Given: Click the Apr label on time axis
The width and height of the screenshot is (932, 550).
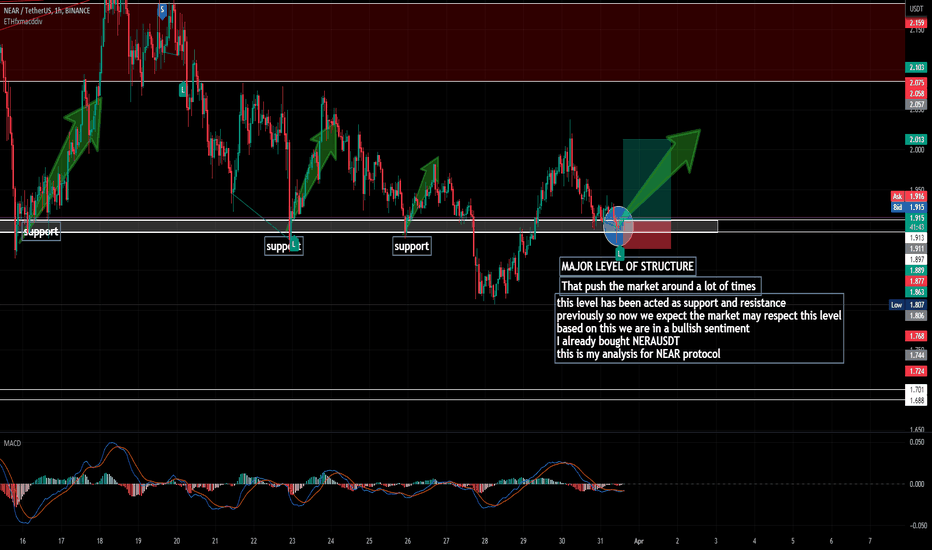Looking at the screenshot, I should click(x=639, y=541).
